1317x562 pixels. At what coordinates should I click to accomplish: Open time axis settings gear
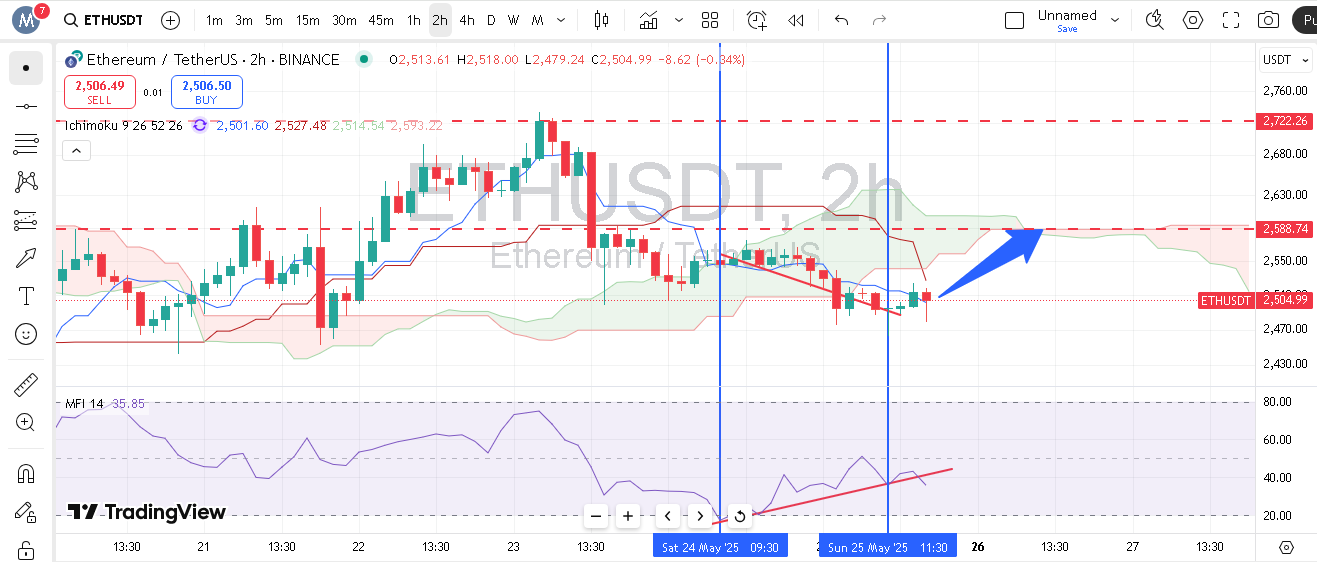click(1286, 547)
